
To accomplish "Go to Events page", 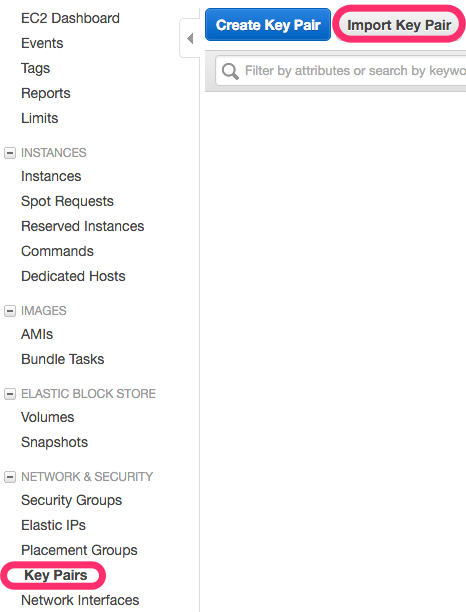I will (x=42, y=43).
